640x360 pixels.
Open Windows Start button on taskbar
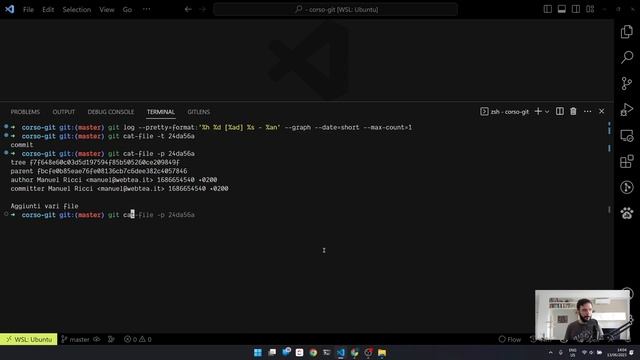[258, 352]
